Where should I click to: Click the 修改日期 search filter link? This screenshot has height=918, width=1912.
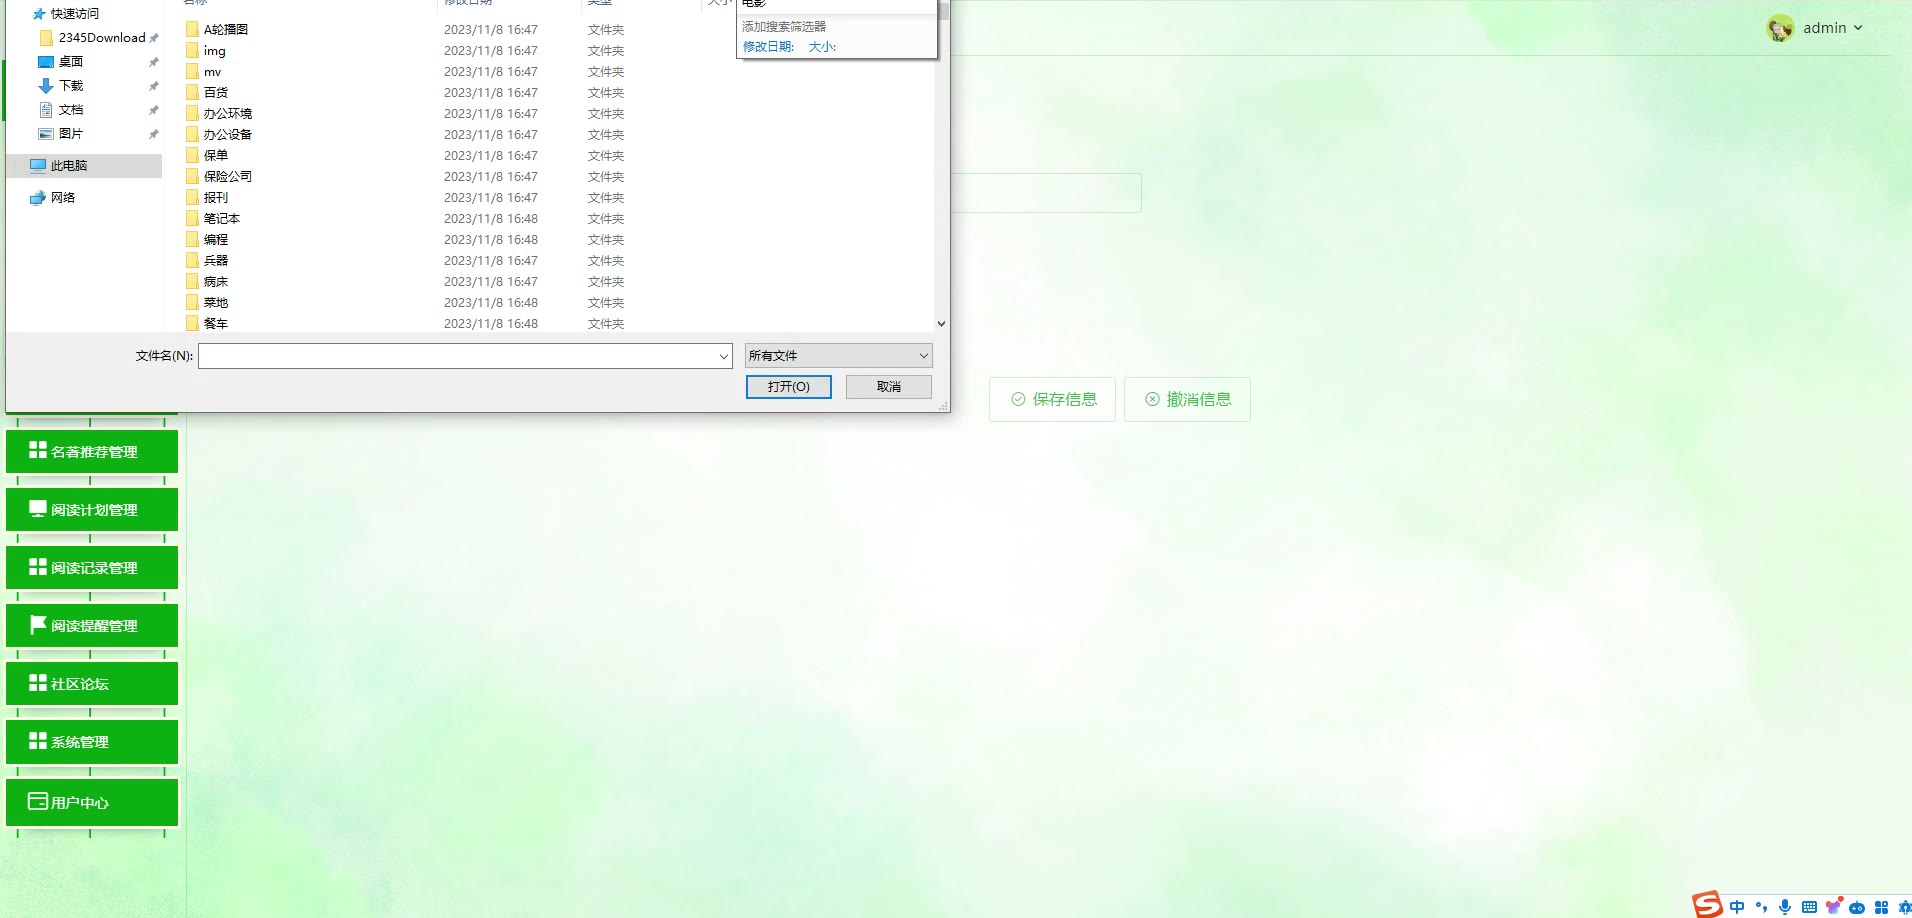[x=768, y=46]
